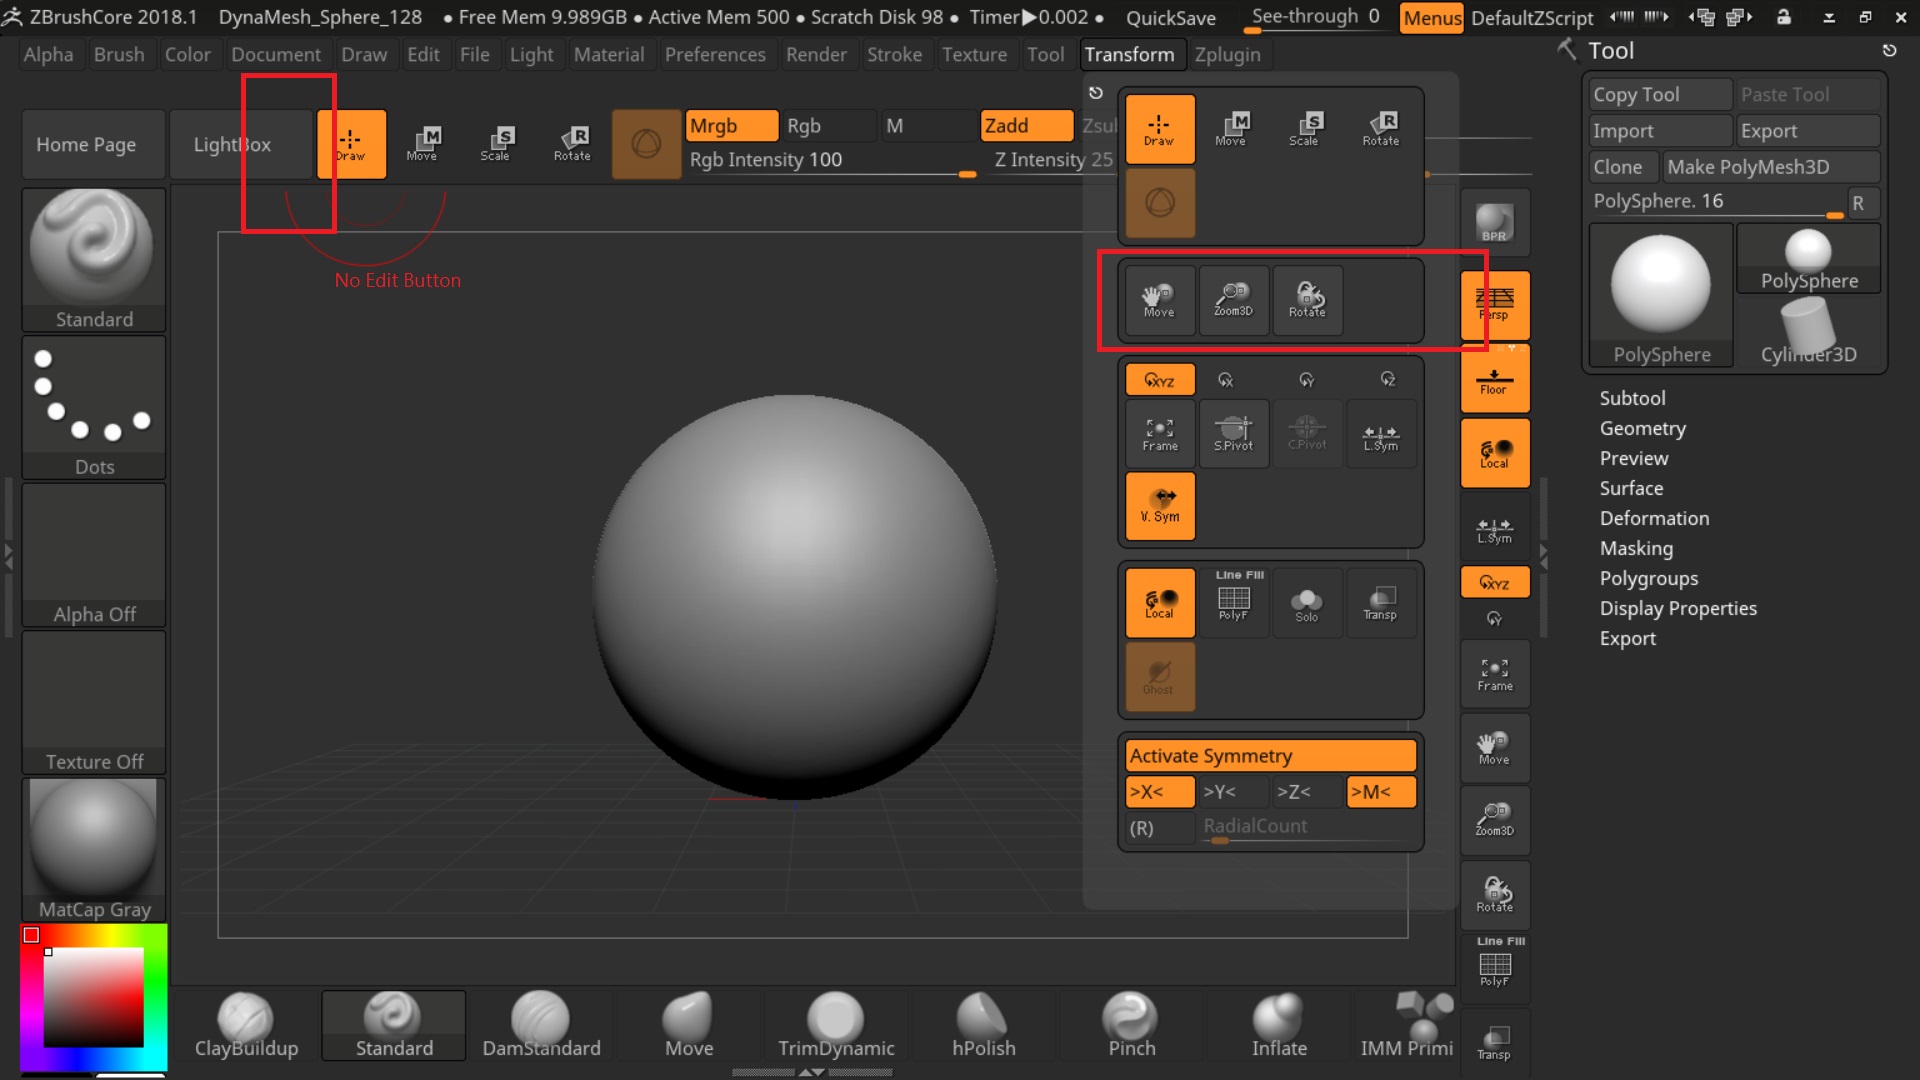Toggle V. Sym in Transform palette

click(x=1160, y=506)
